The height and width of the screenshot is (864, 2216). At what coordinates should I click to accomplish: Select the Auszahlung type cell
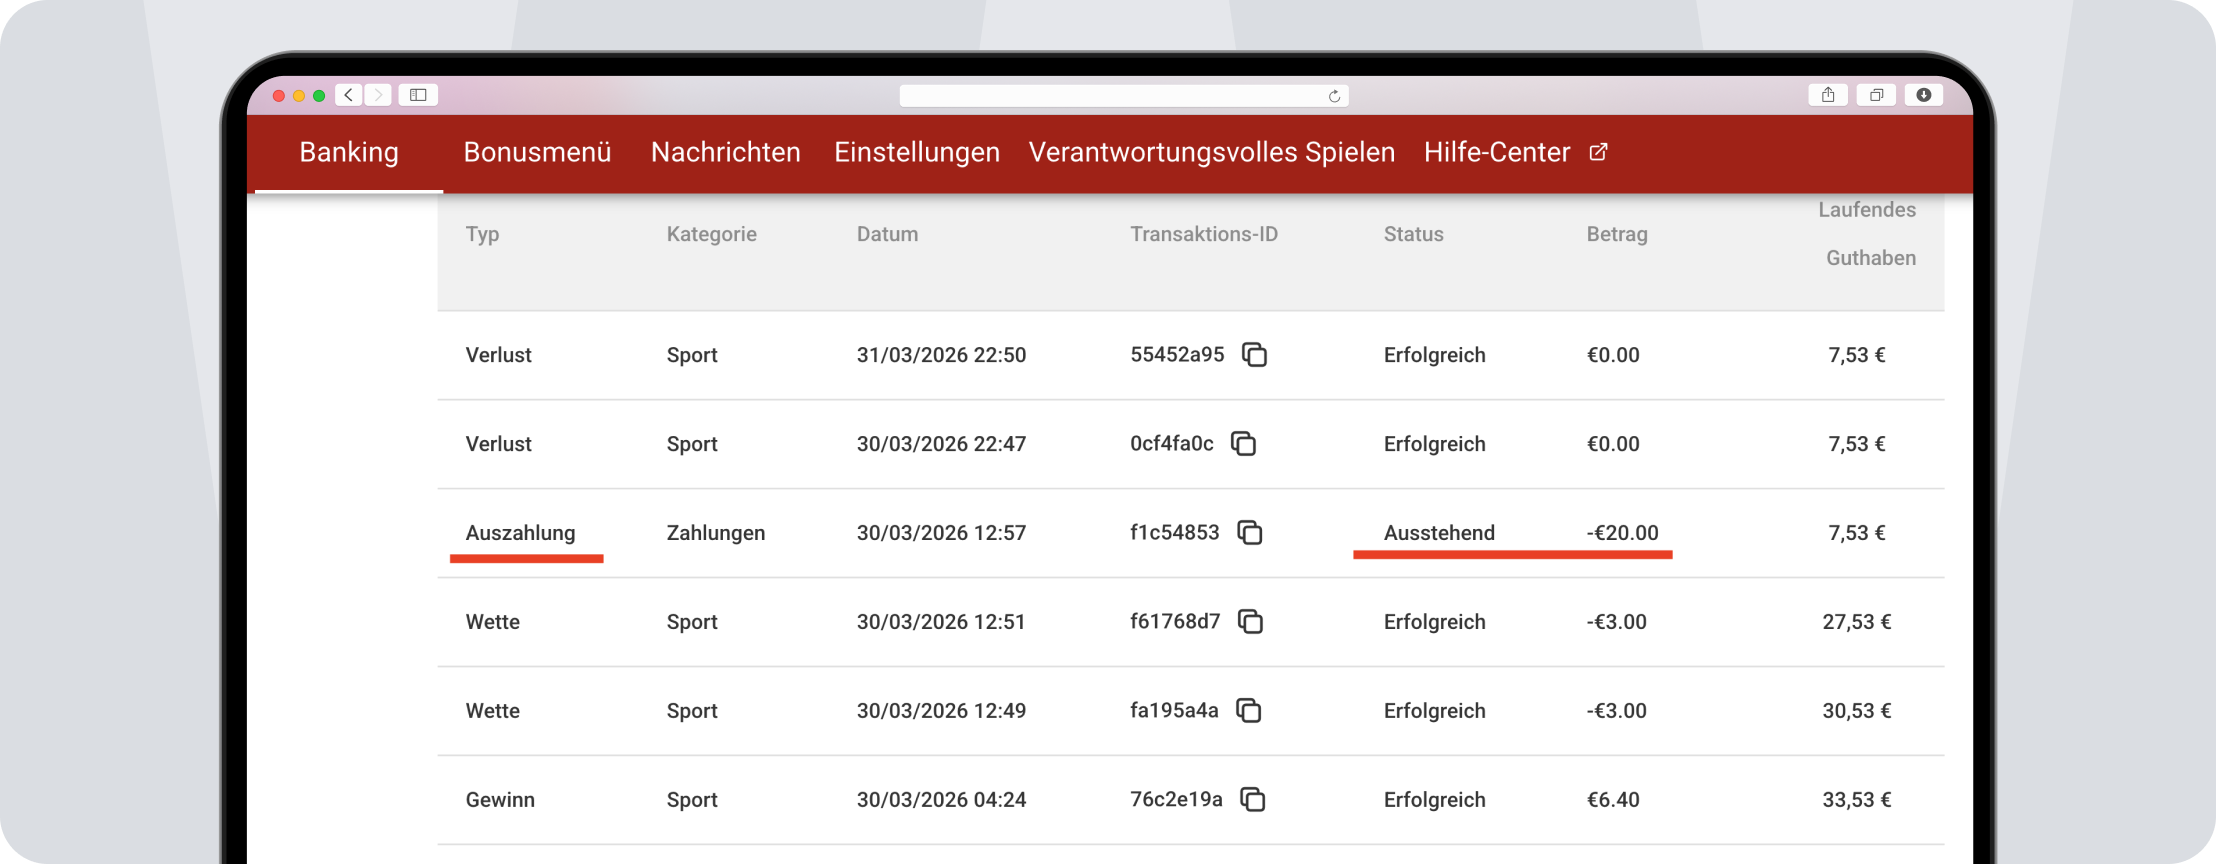(x=520, y=533)
